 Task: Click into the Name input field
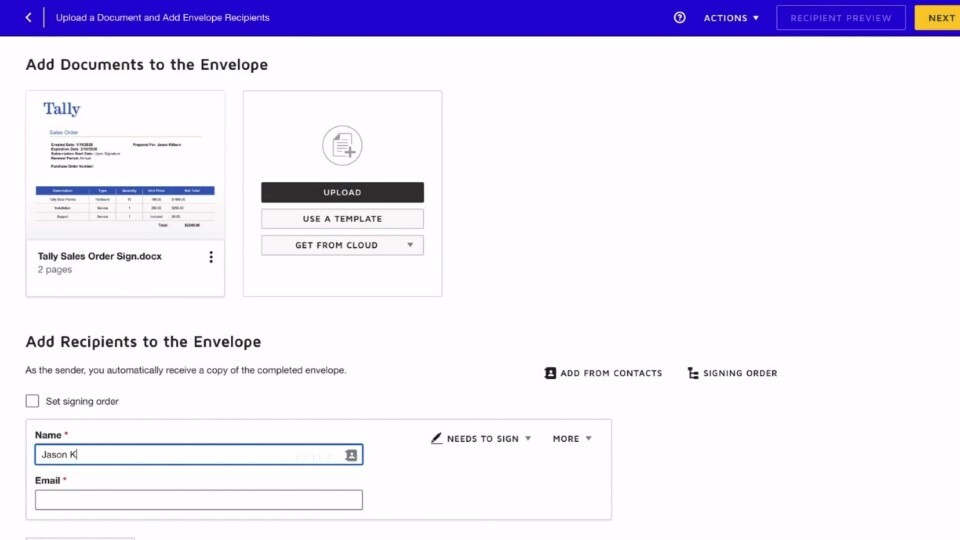198,454
